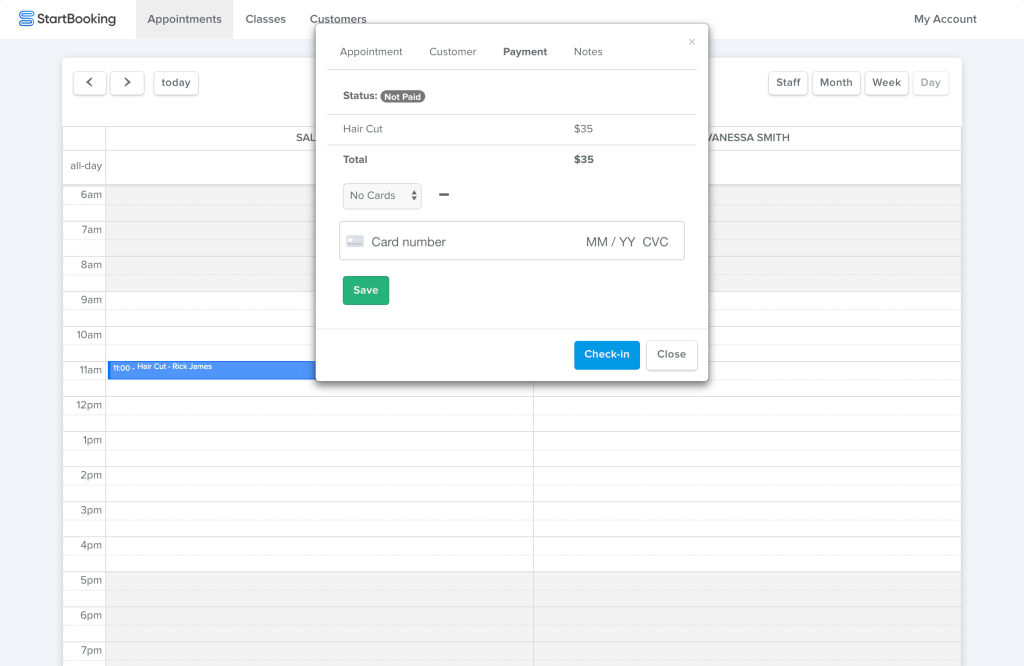Click the blue Check-in button
Screen dimensions: 1024x666
point(607,355)
